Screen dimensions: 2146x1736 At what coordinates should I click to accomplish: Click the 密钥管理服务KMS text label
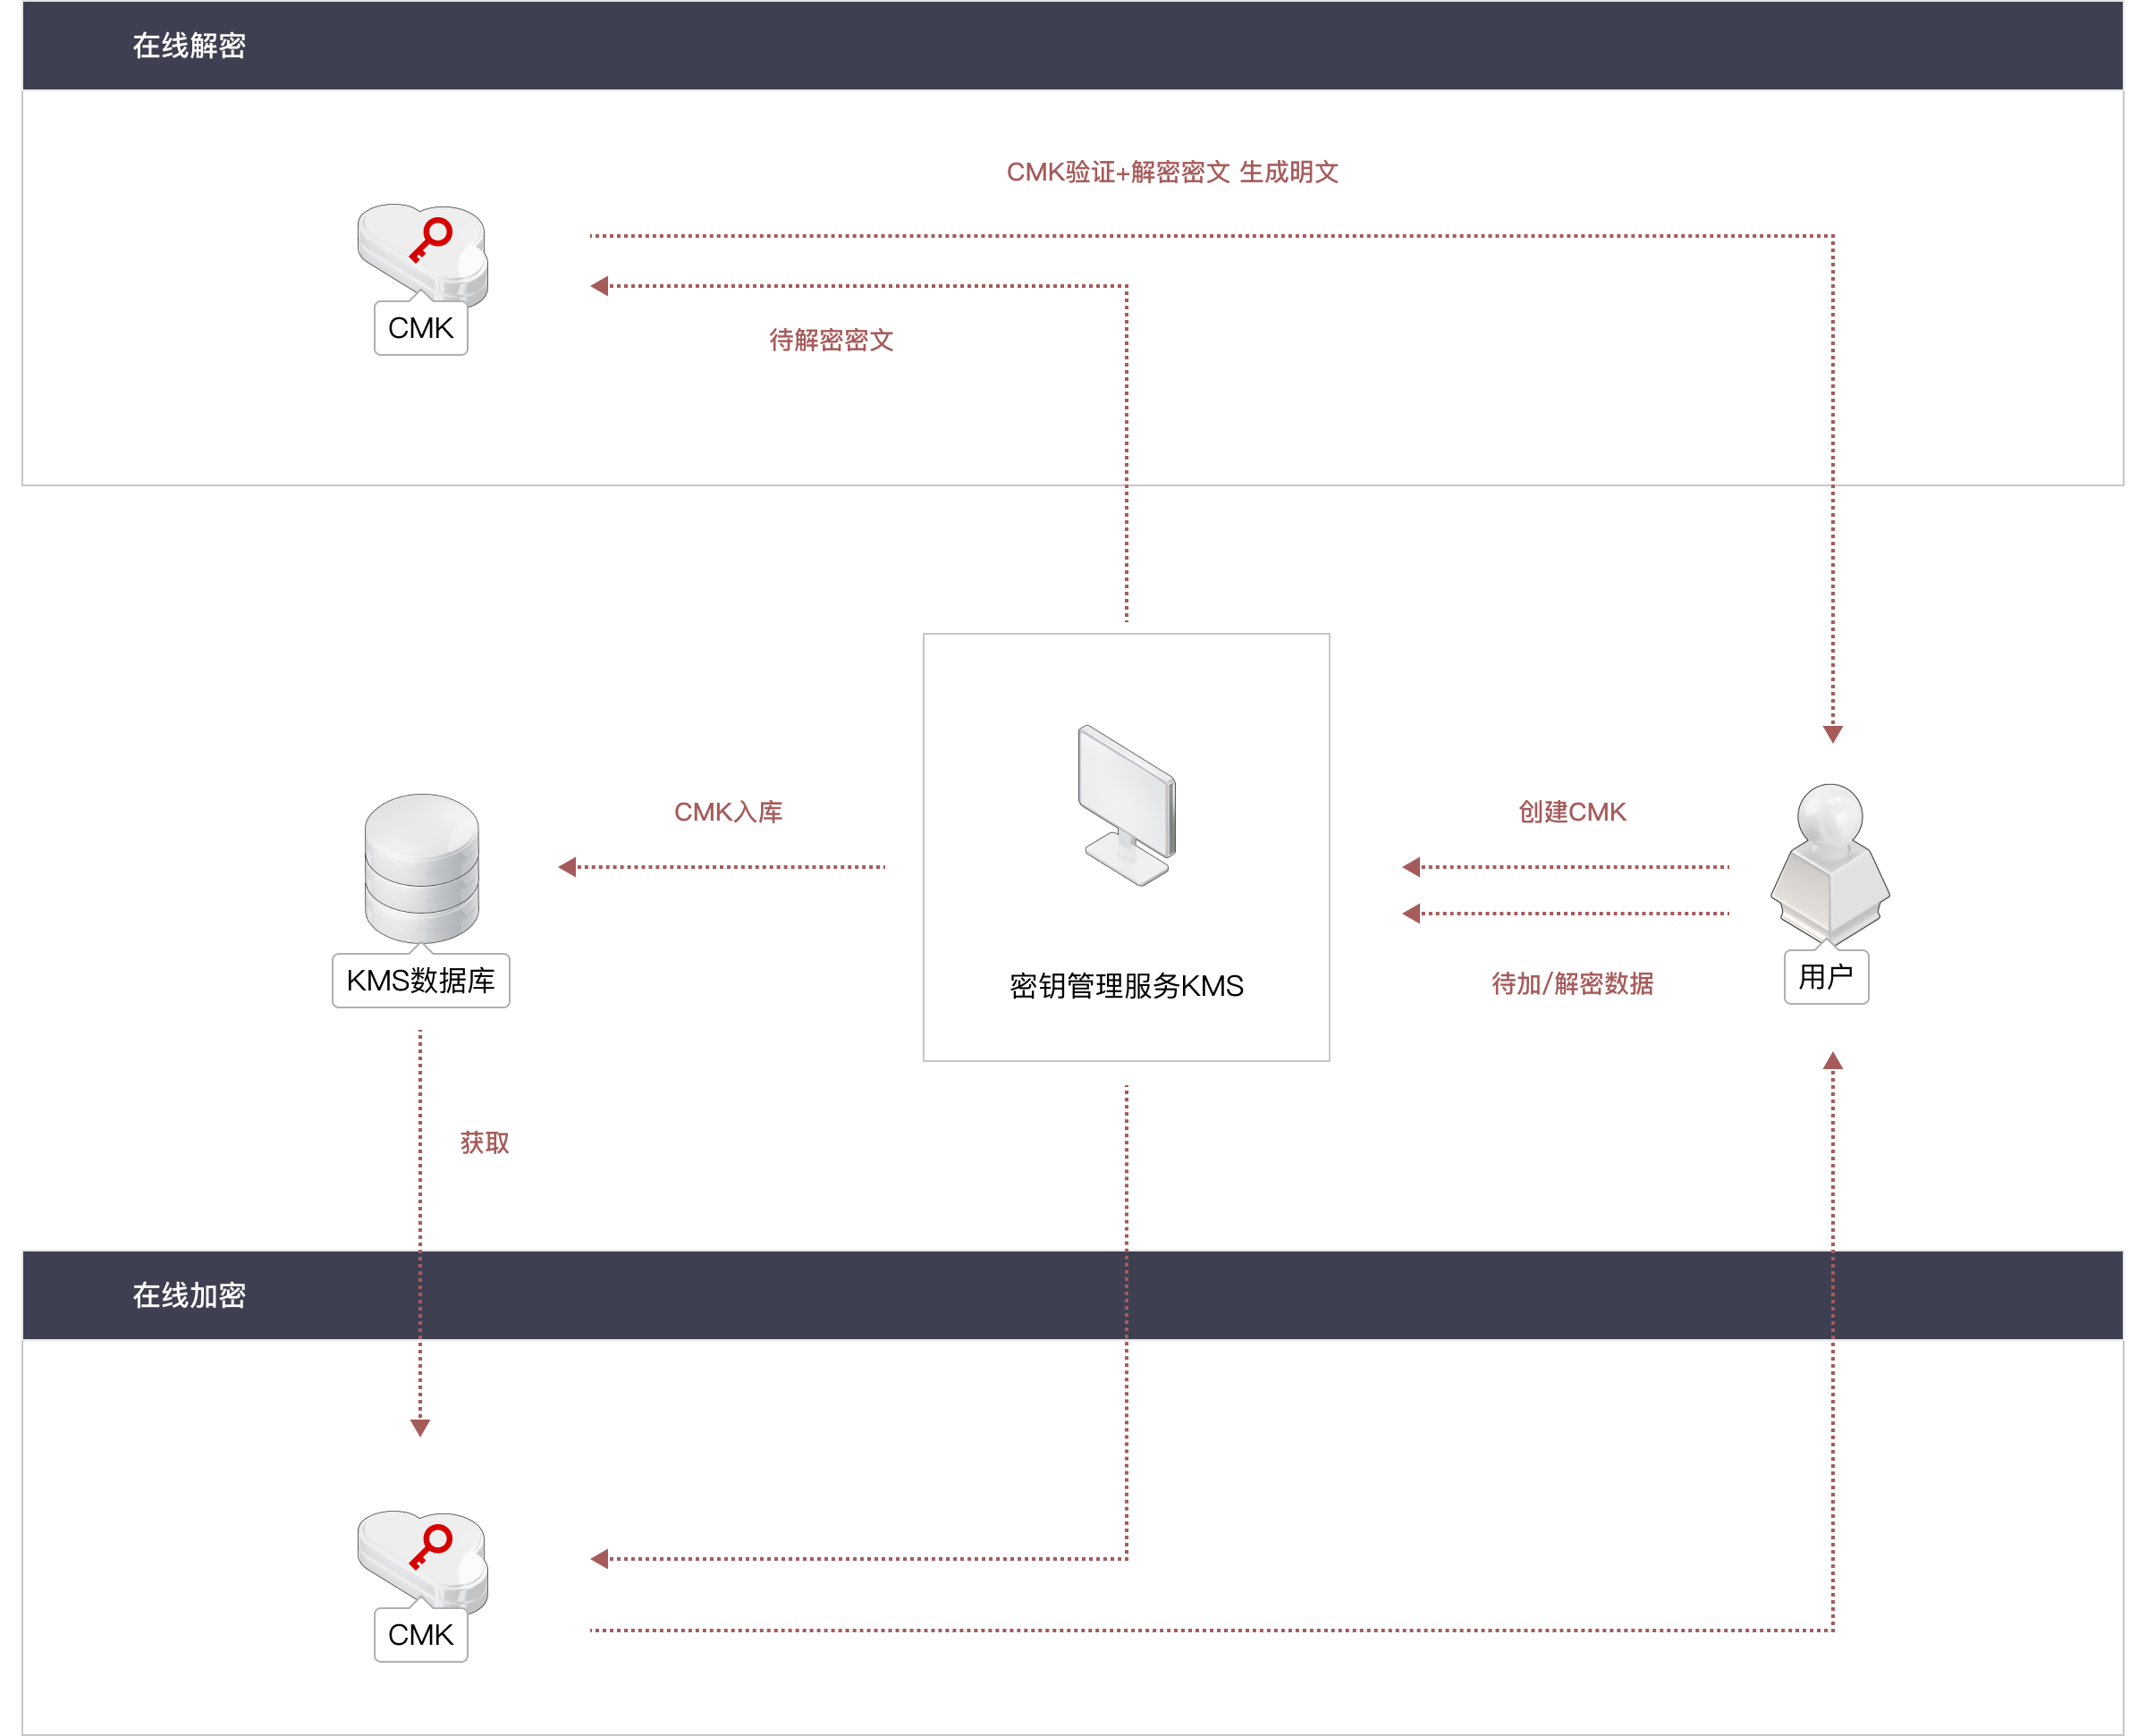[x=1126, y=986]
